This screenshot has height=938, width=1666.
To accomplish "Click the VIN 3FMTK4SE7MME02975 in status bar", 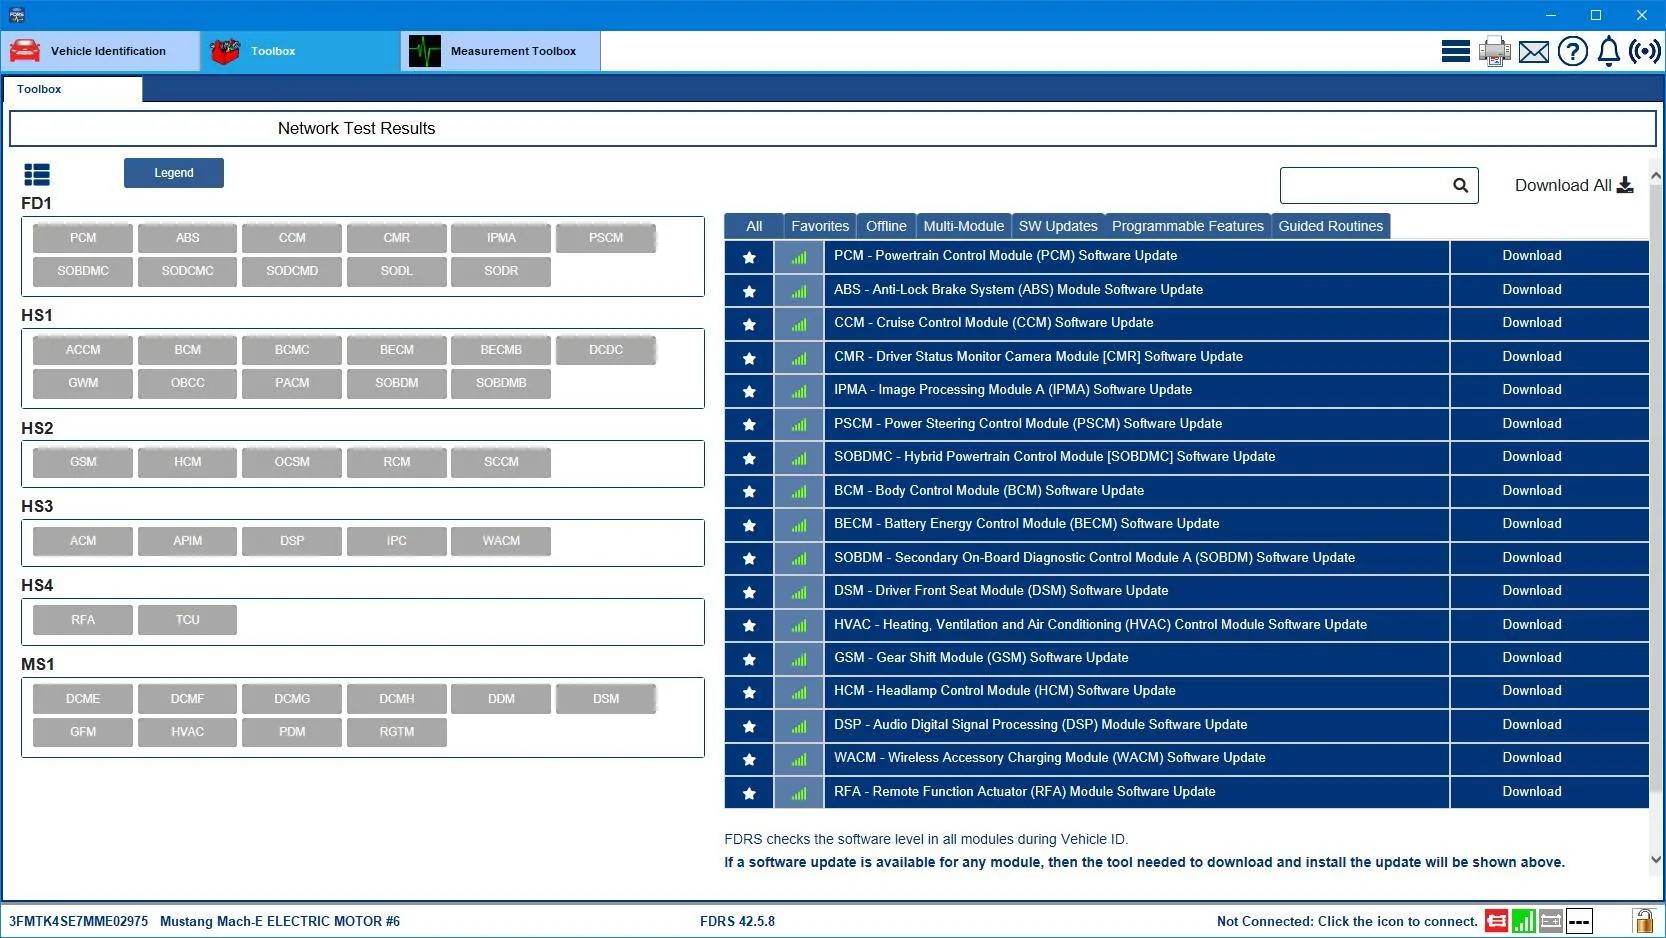I will click(78, 922).
